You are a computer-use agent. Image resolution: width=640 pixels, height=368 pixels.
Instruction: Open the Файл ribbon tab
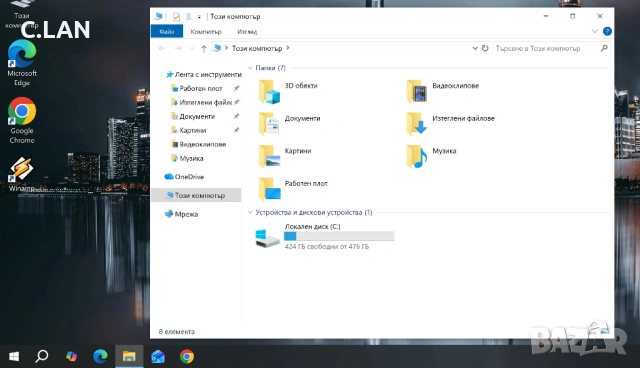click(x=167, y=31)
